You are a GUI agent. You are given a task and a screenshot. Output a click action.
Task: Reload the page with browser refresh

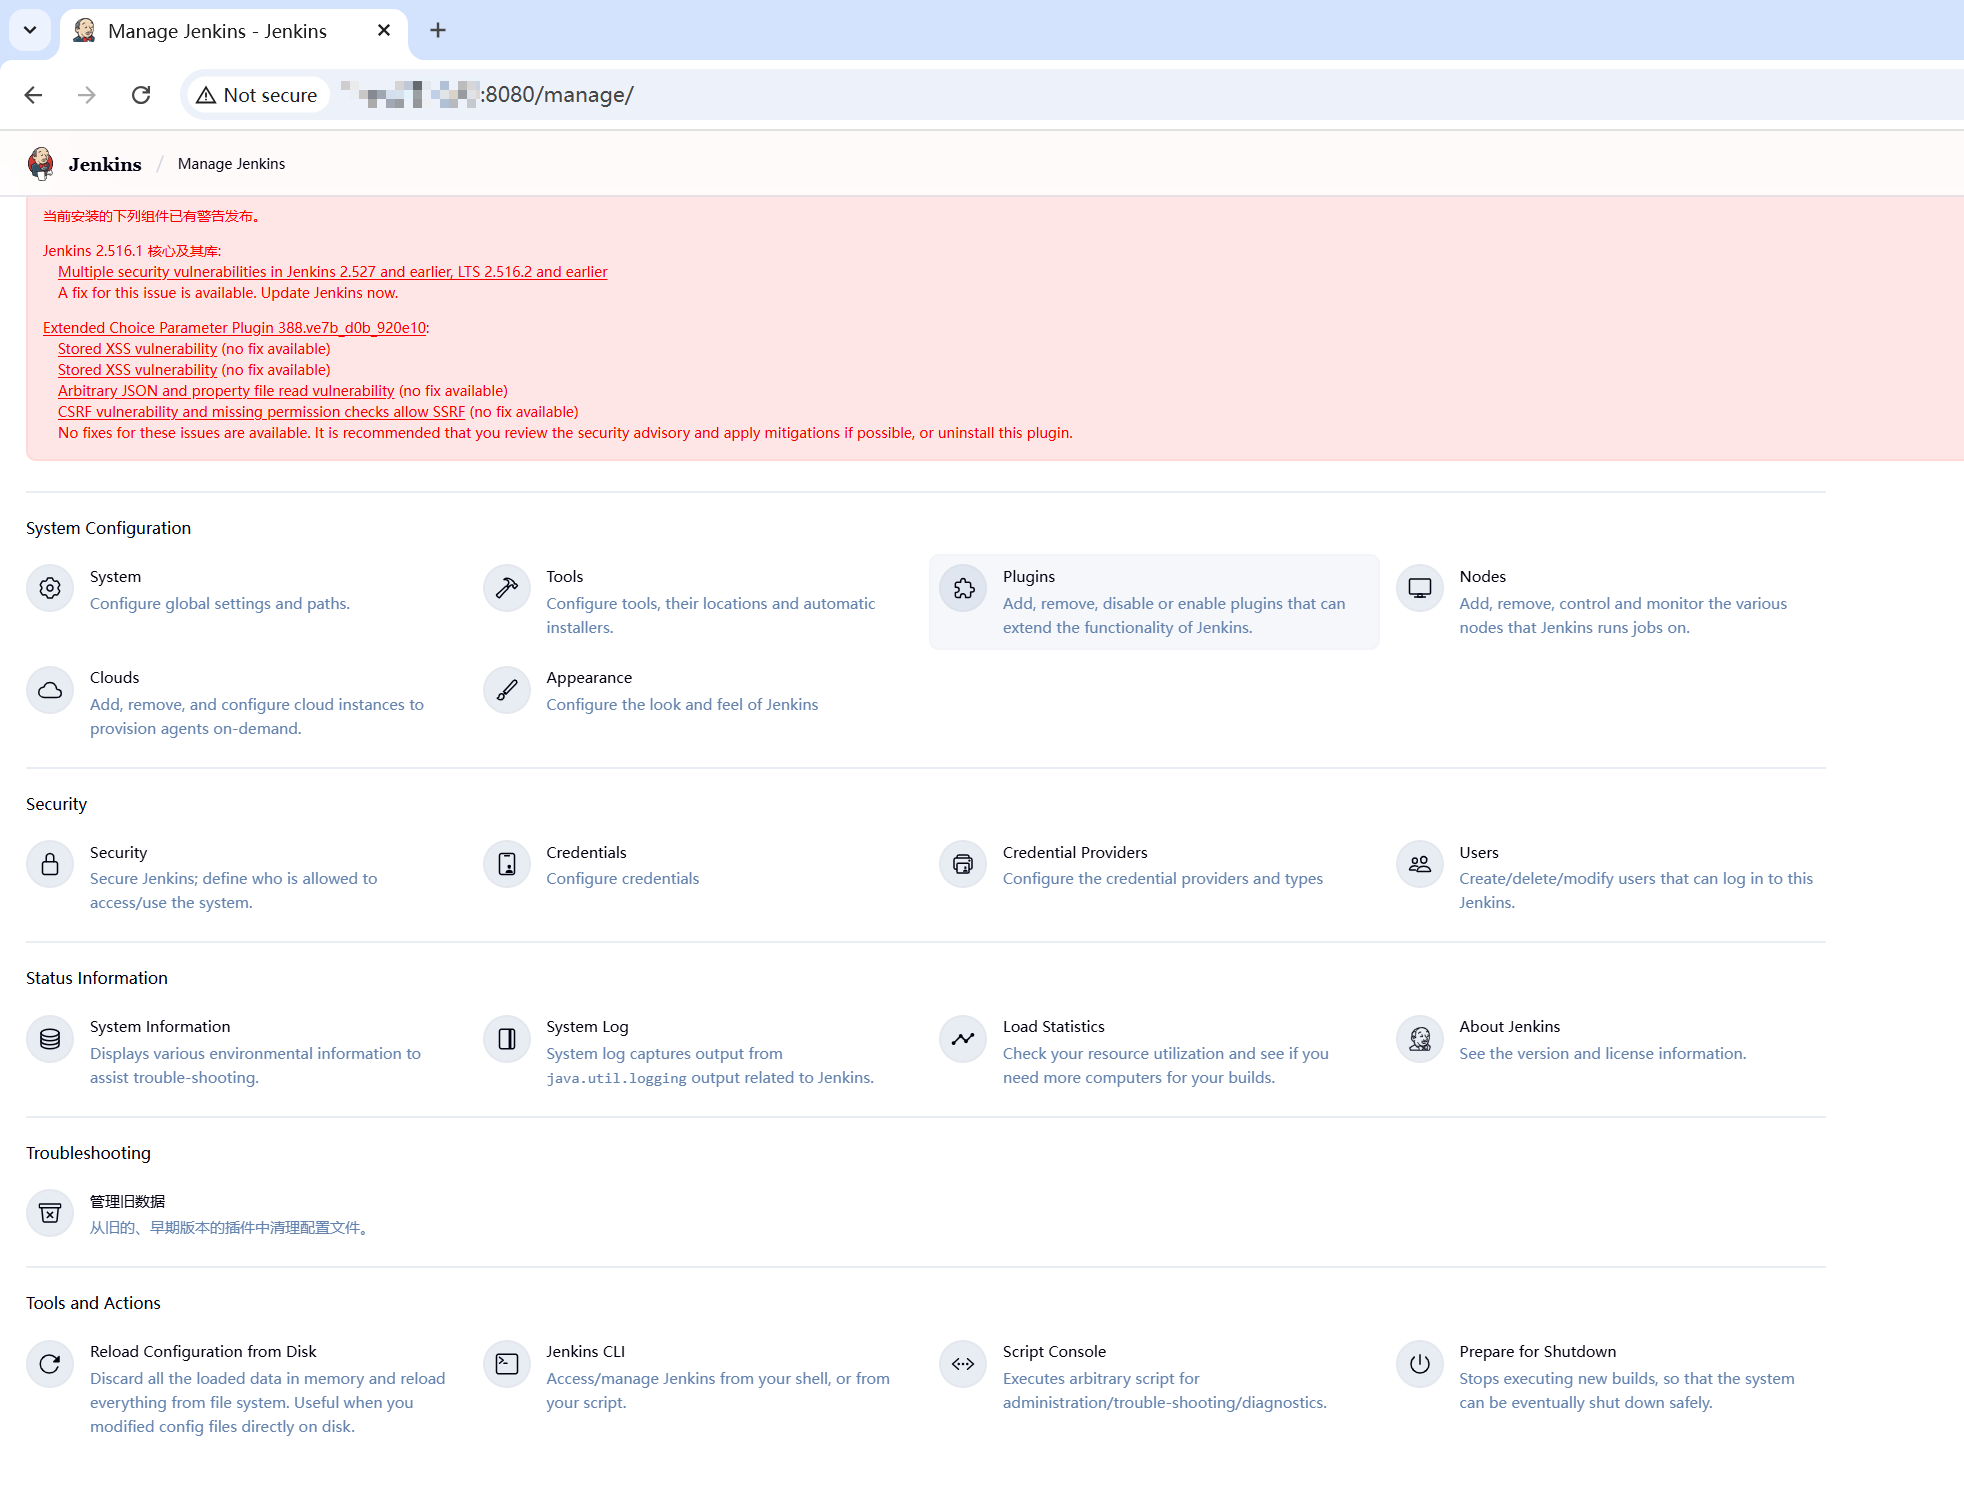[x=141, y=95]
